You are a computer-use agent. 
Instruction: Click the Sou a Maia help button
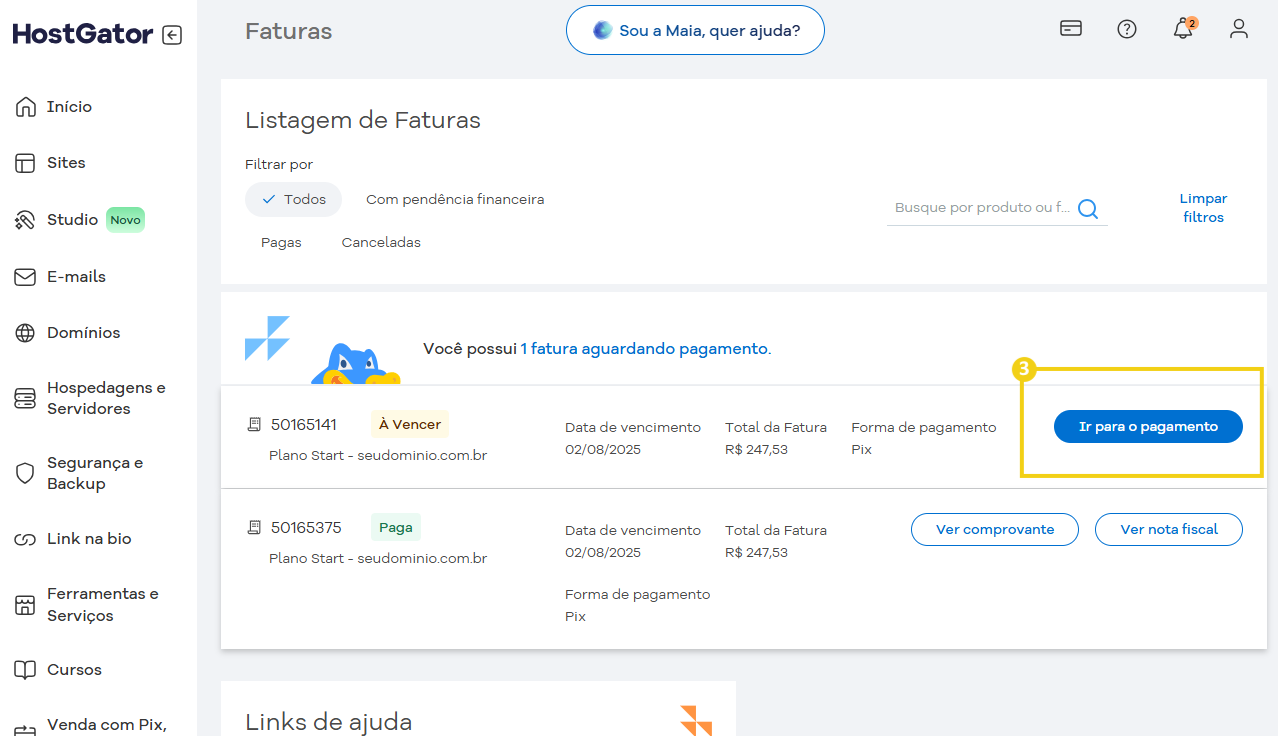click(x=696, y=30)
